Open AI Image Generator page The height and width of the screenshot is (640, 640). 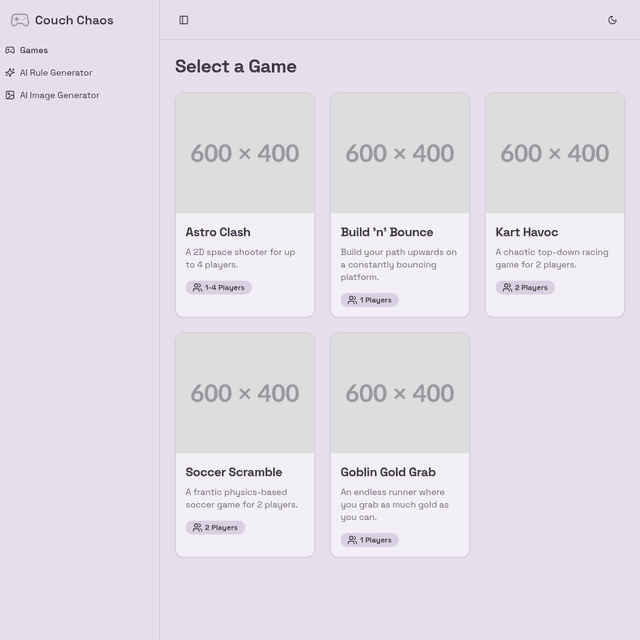(59, 96)
